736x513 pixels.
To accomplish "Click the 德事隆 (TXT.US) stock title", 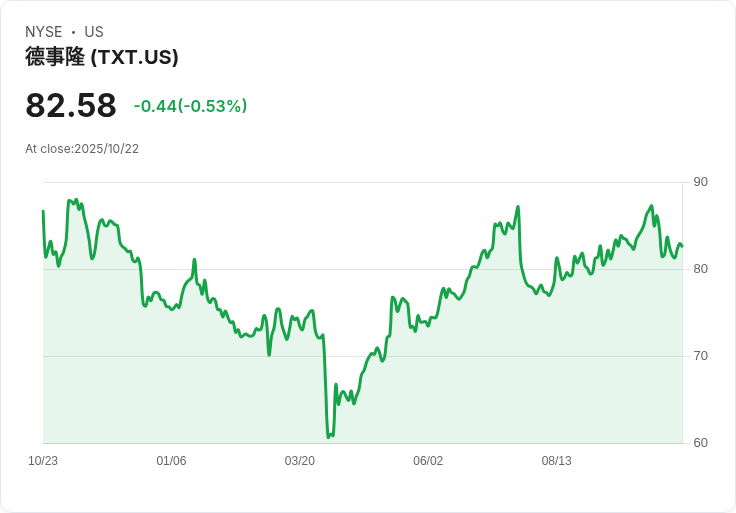I will (x=102, y=57).
